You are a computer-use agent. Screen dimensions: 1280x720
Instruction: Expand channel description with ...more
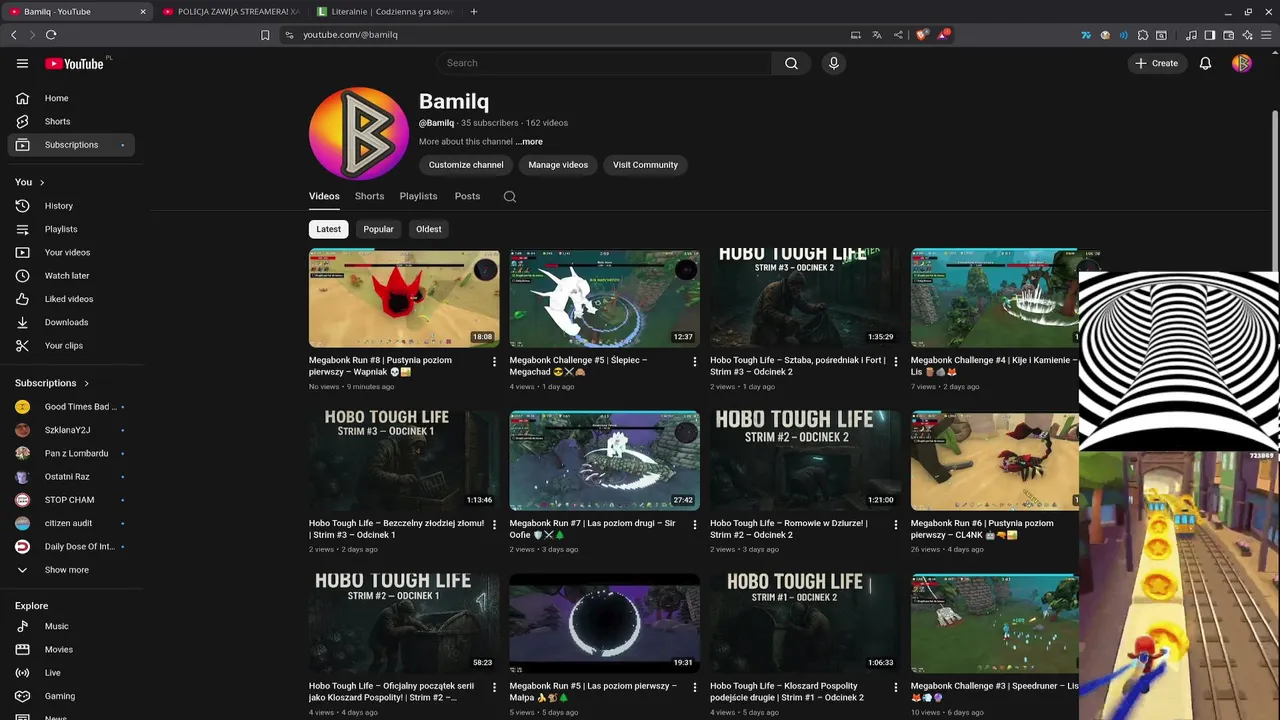[529, 142]
